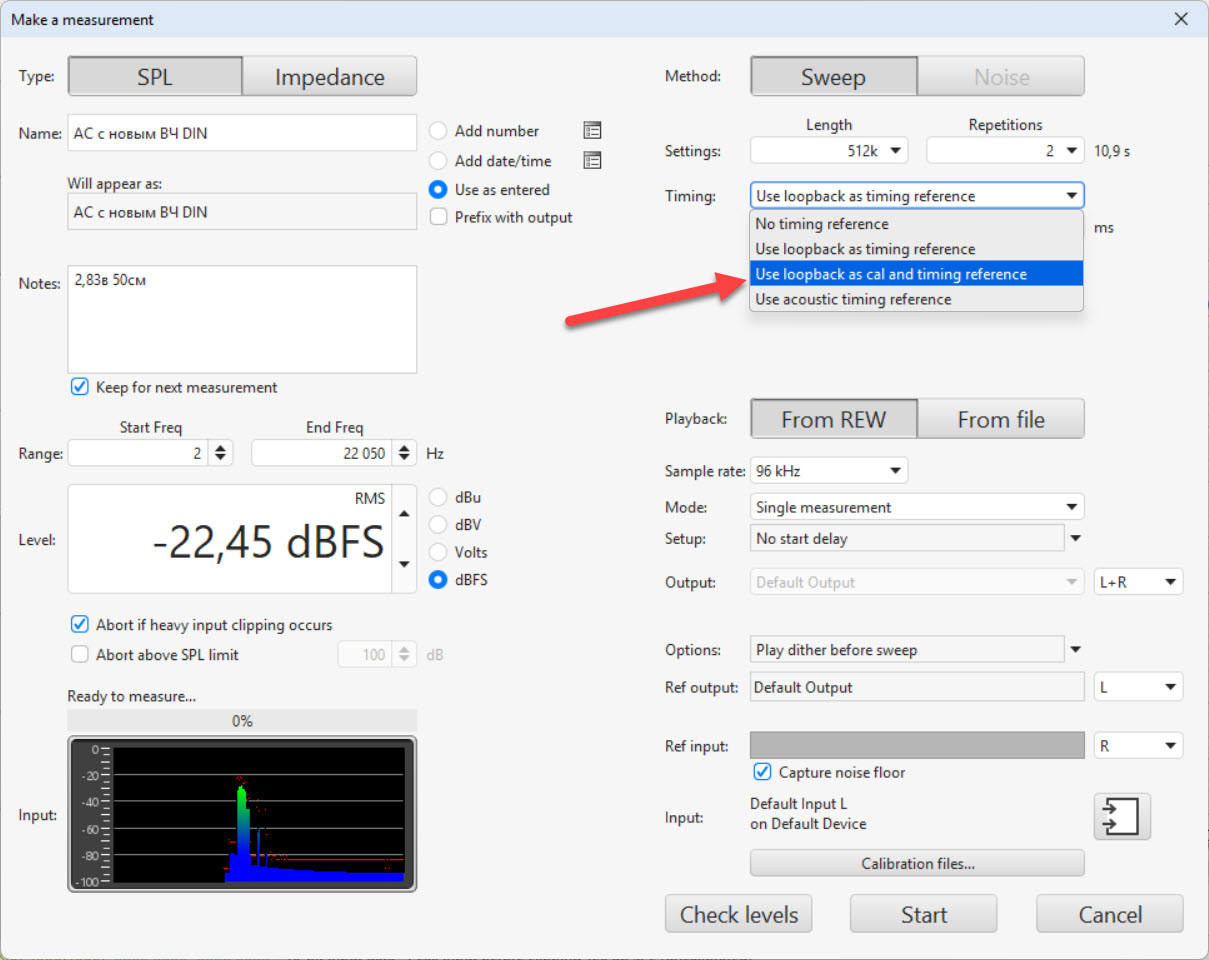Click the Name input field
The height and width of the screenshot is (960, 1209).
pyautogui.click(x=242, y=133)
